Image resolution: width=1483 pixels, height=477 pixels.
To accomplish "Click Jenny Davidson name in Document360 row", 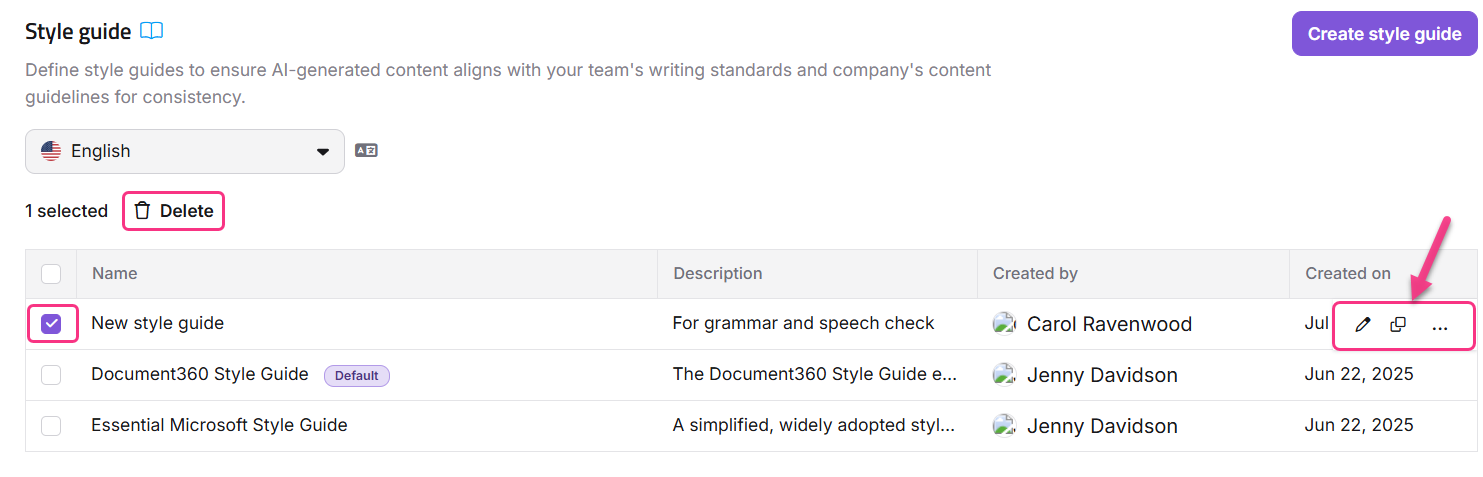I will (1102, 375).
